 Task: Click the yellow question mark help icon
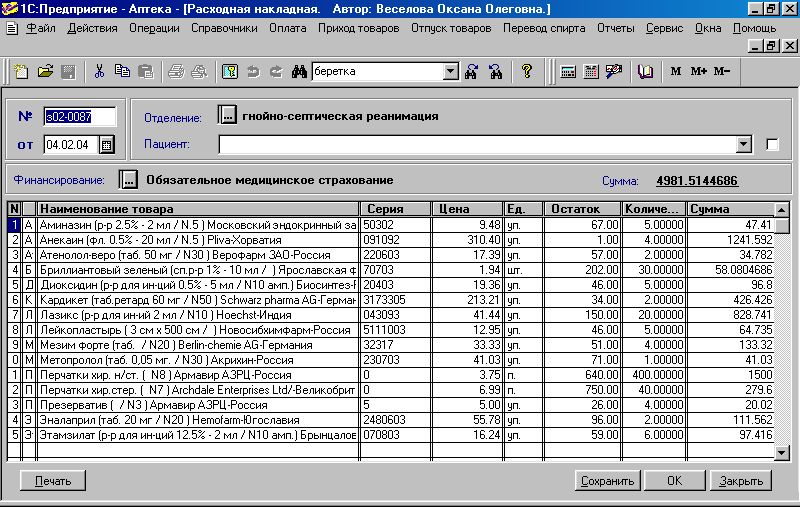point(527,71)
